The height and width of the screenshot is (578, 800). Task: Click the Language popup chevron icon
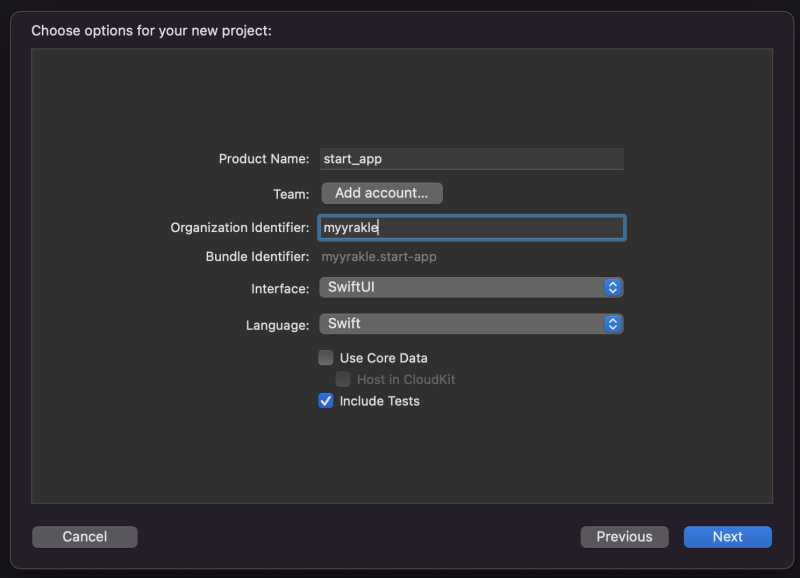(613, 324)
